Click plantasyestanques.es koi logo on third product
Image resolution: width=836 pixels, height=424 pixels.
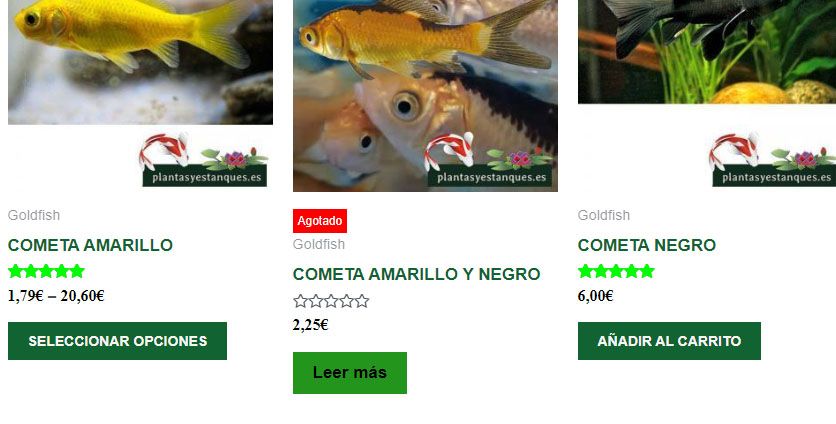pyautogui.click(x=773, y=159)
